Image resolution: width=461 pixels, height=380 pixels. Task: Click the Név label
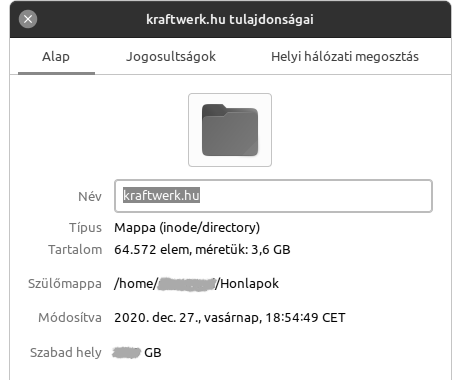coord(90,196)
